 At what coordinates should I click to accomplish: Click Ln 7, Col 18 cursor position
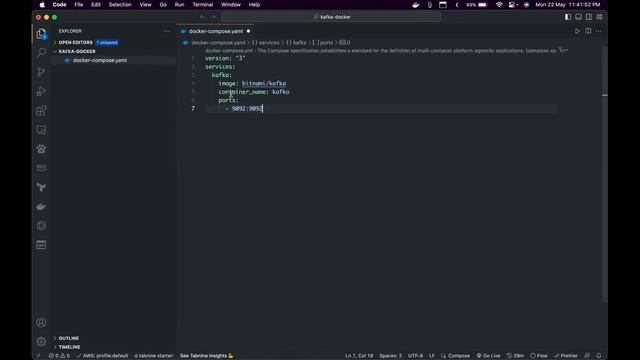click(359, 356)
